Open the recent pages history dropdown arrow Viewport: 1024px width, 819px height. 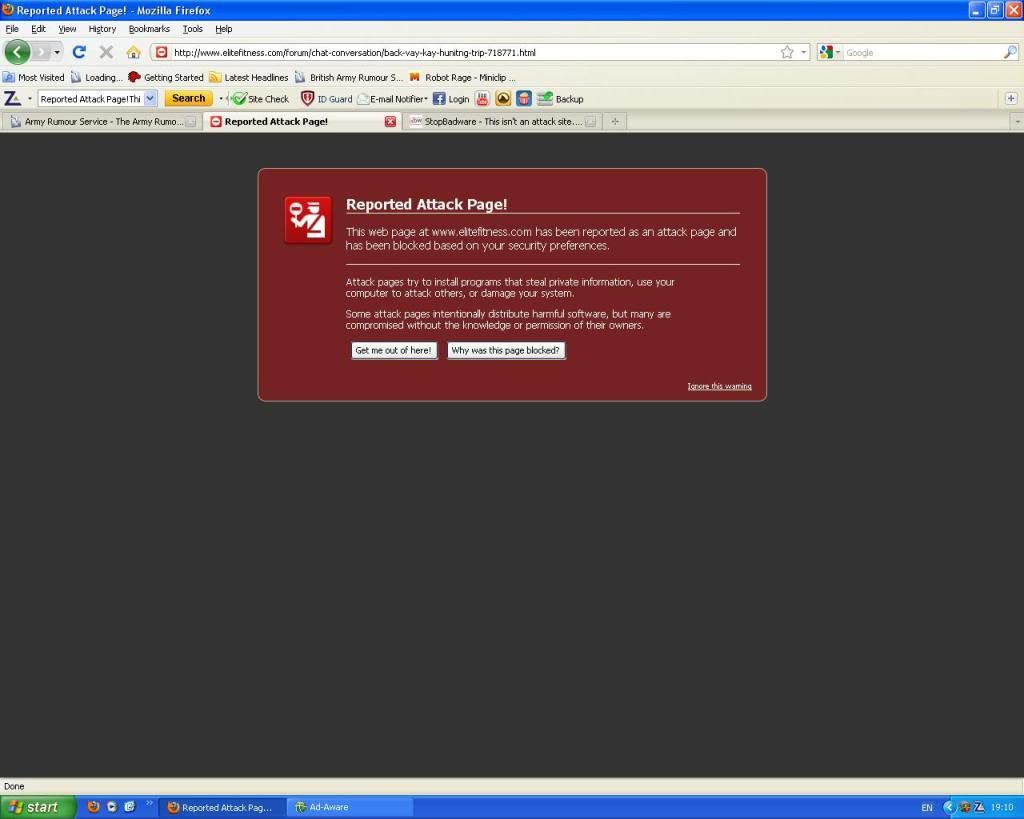[57, 52]
